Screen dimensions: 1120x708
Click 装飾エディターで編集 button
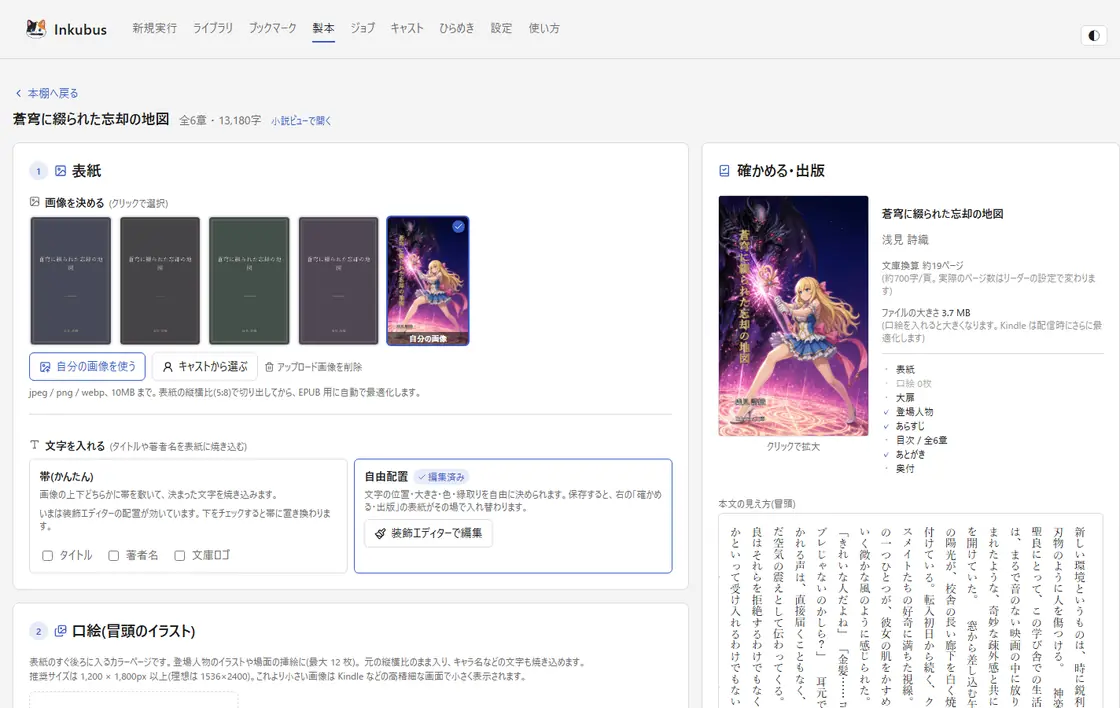coord(429,533)
